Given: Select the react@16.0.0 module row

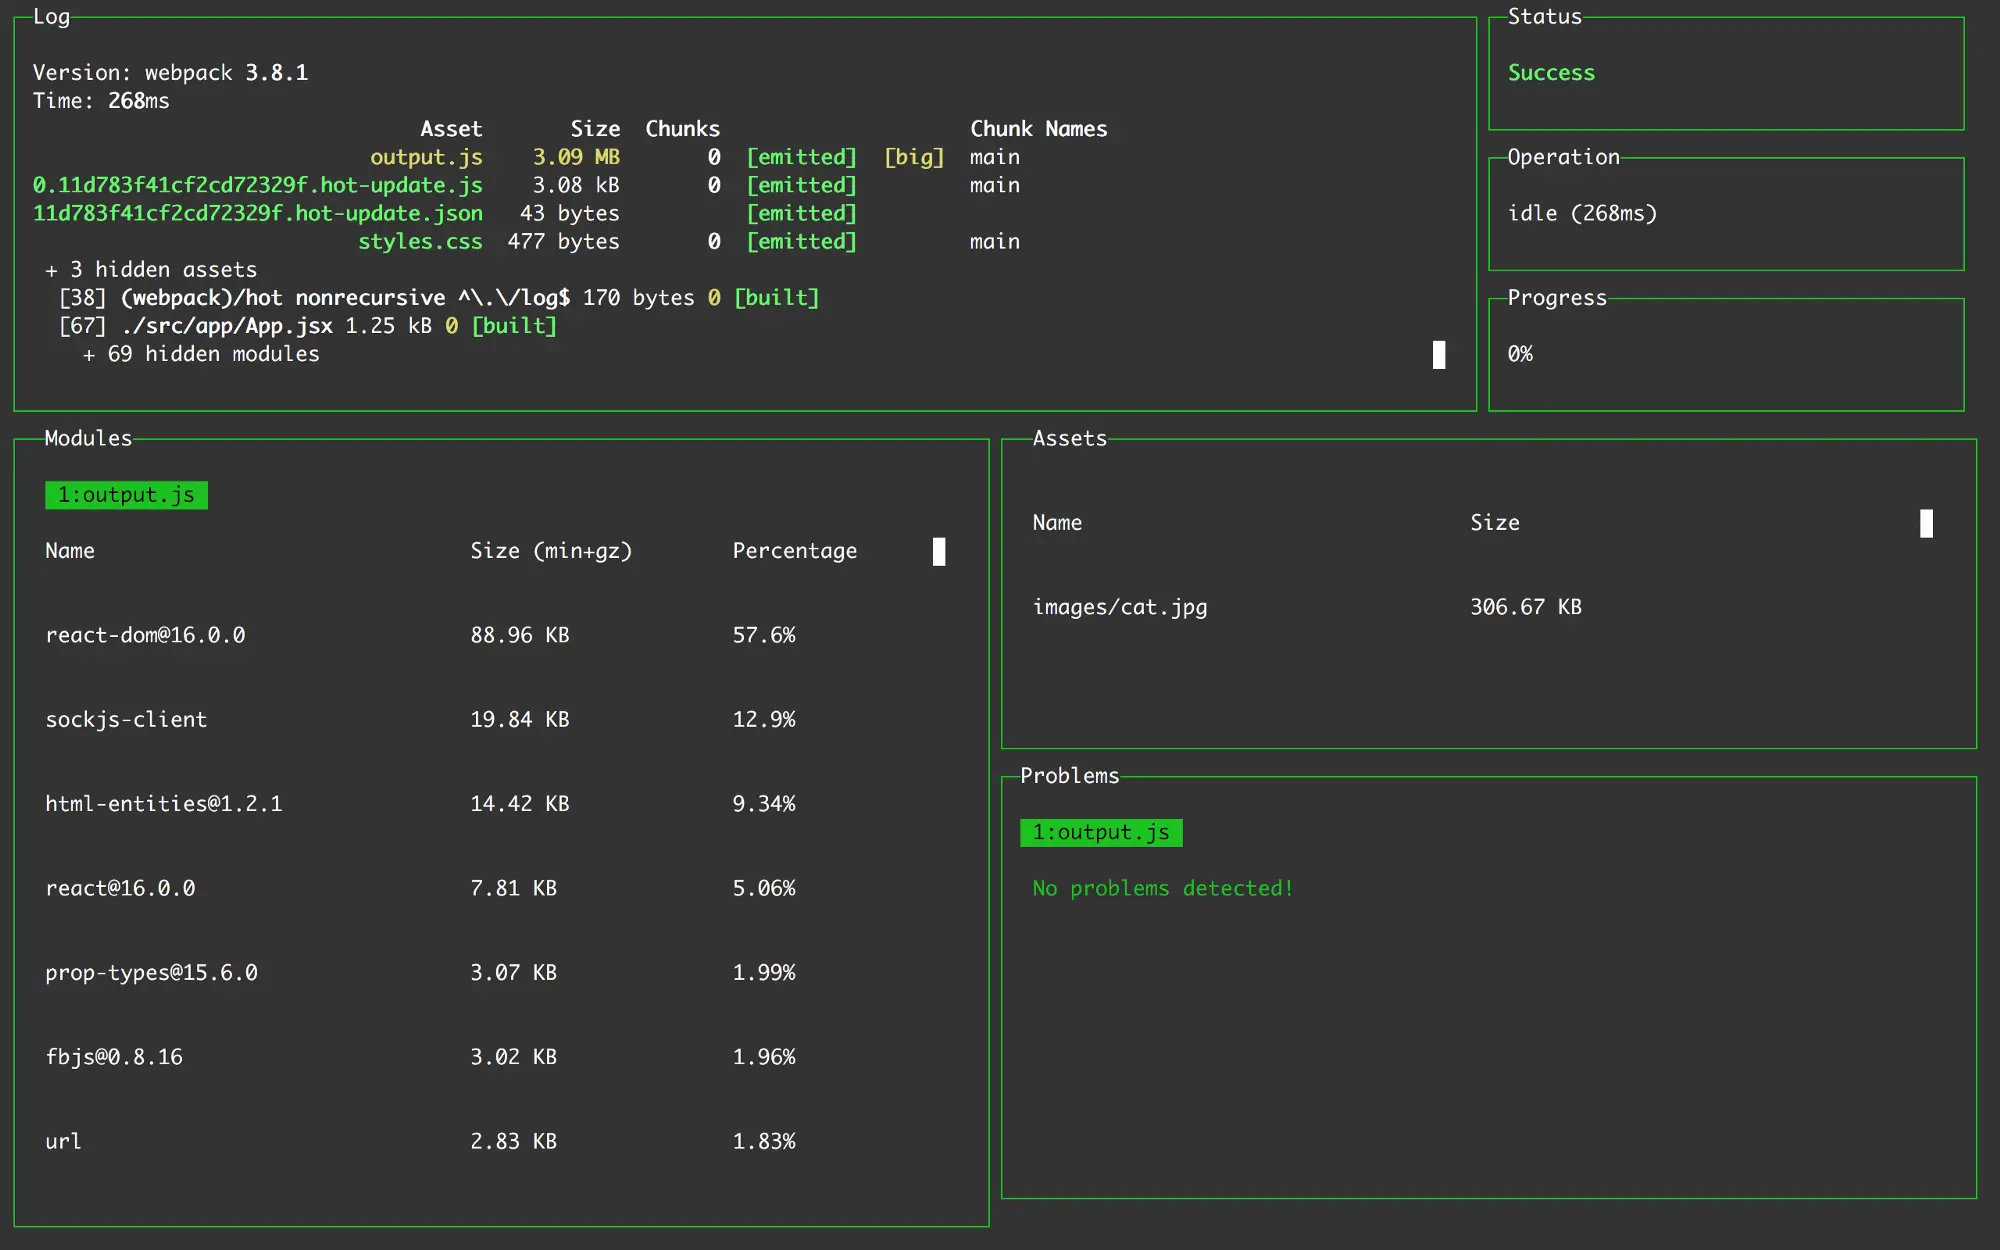Looking at the screenshot, I should 120,888.
